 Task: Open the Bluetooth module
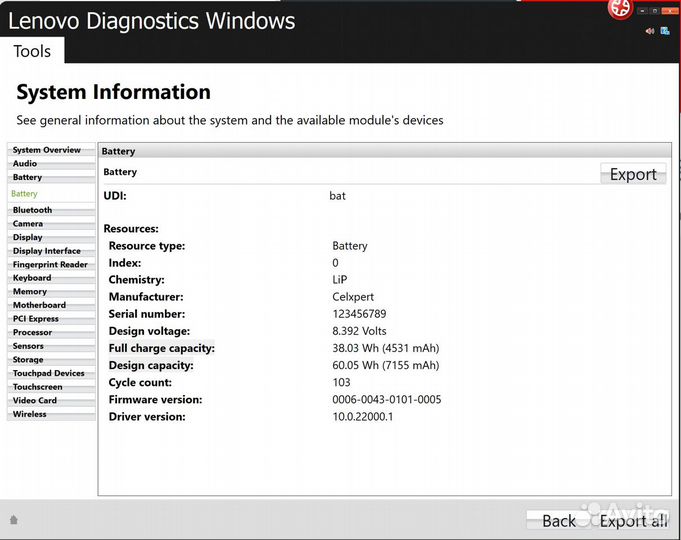click(x=51, y=210)
